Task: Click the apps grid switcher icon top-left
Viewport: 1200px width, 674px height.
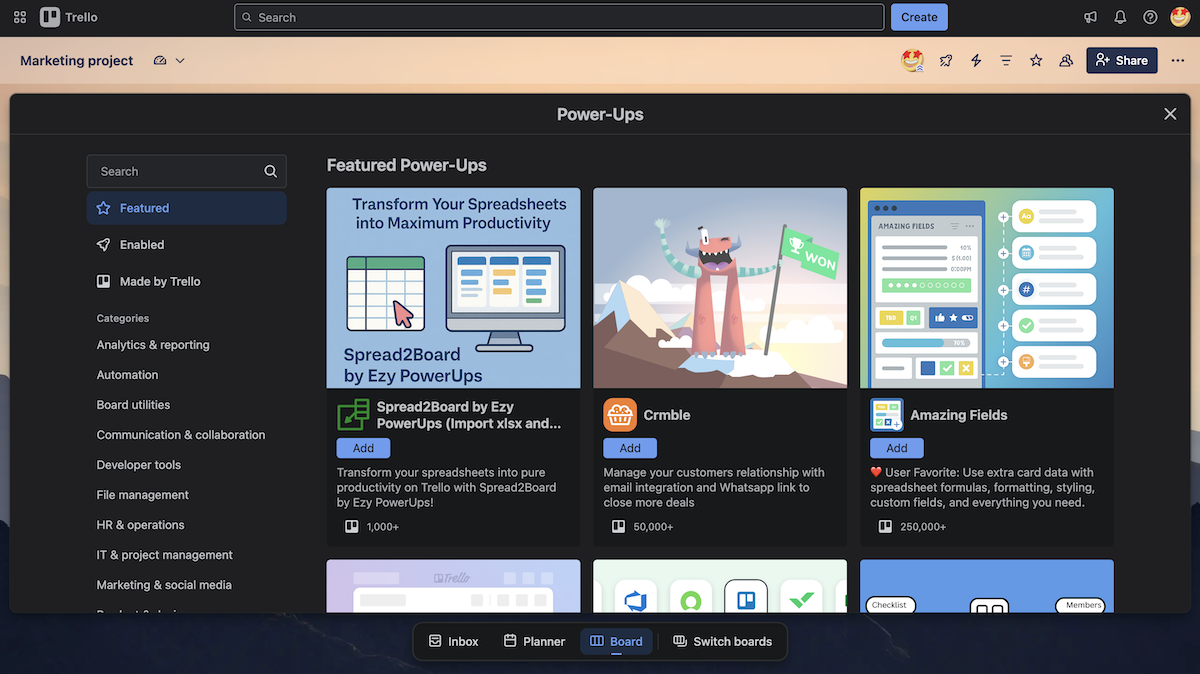Action: (x=19, y=17)
